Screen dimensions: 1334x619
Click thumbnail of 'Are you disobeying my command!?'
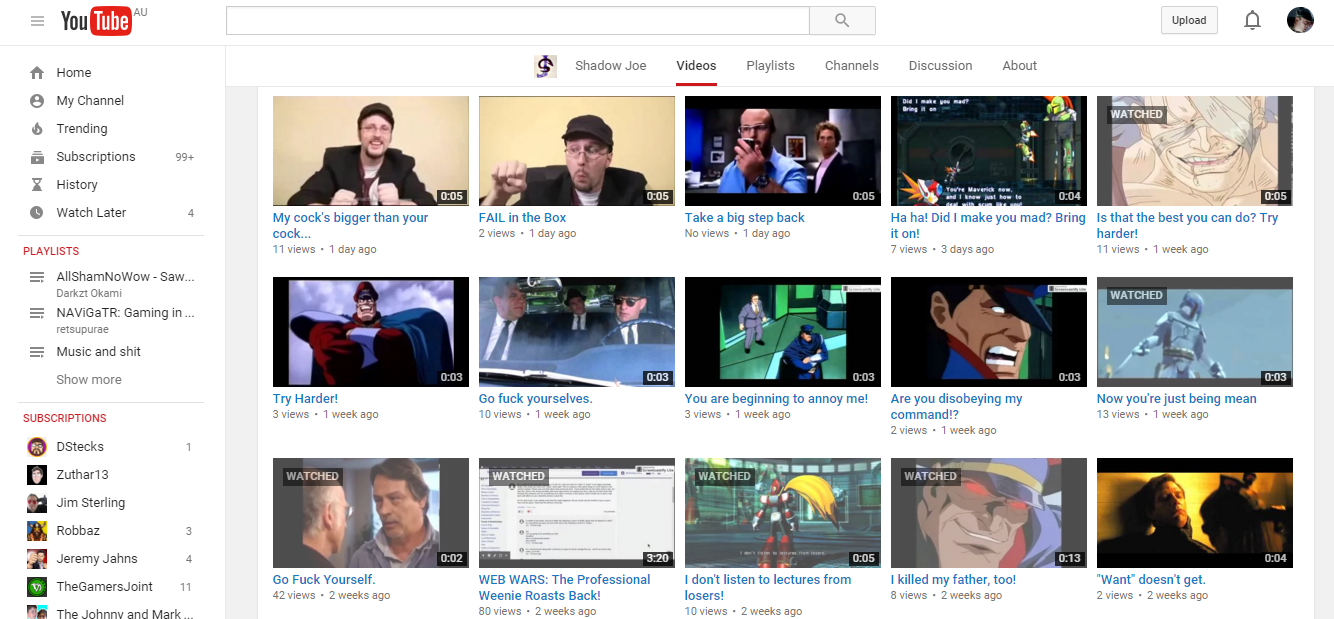click(x=989, y=332)
